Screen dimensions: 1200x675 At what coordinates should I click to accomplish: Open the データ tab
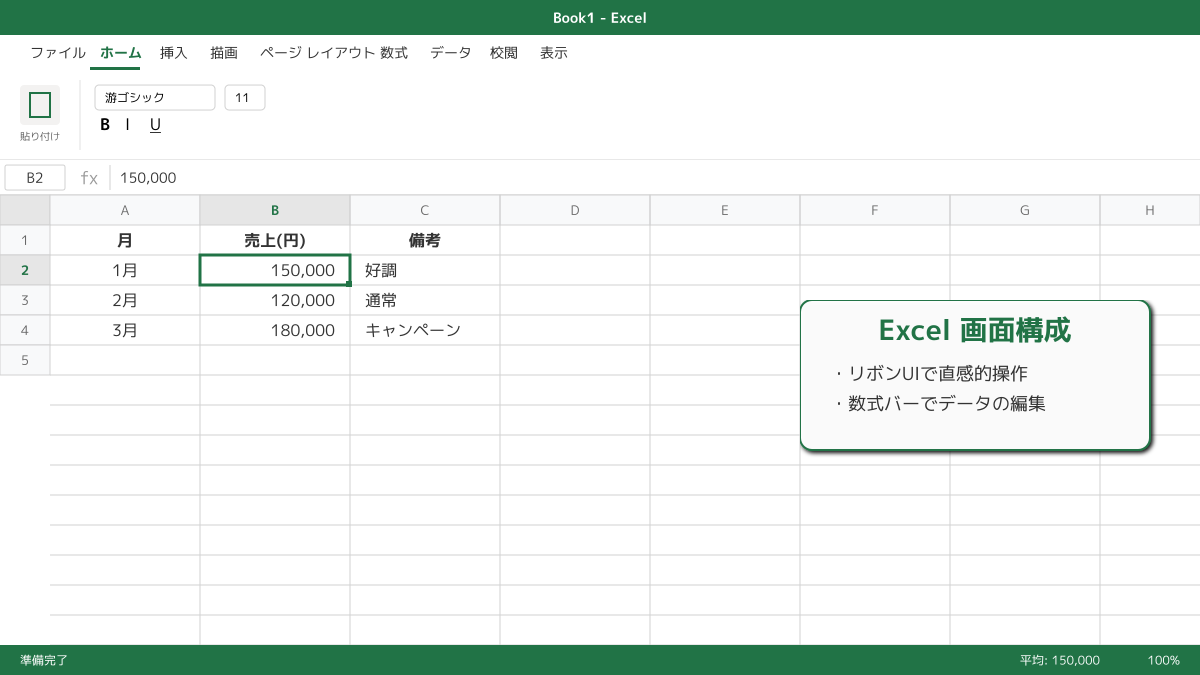pyautogui.click(x=450, y=53)
